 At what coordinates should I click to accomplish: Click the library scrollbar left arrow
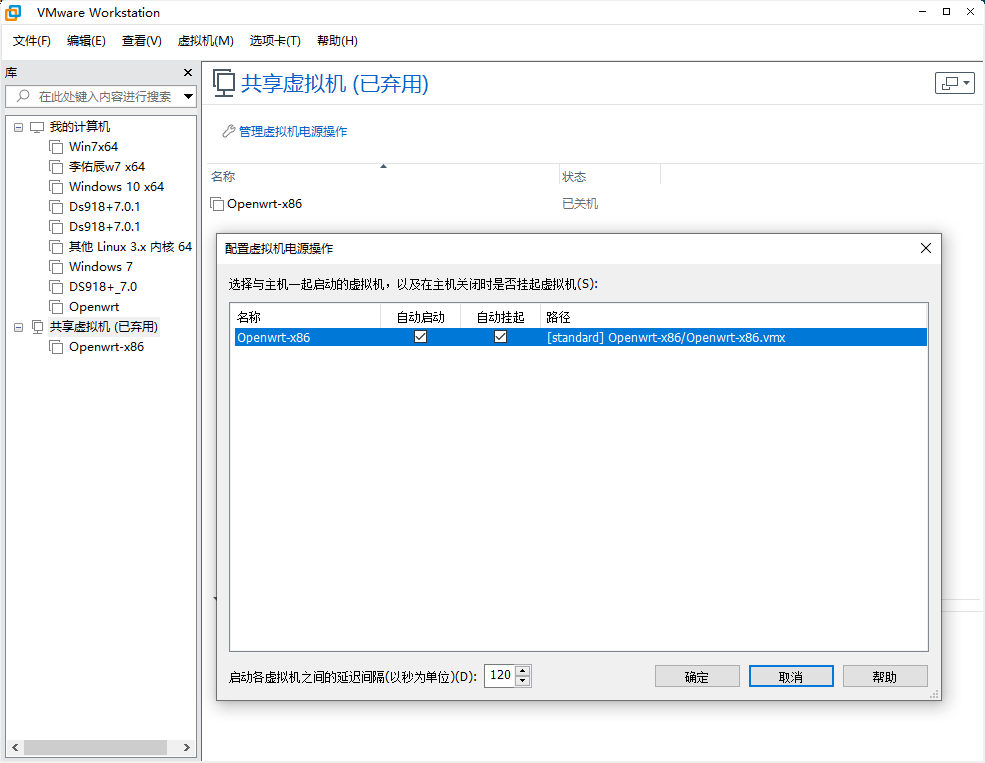pos(15,747)
